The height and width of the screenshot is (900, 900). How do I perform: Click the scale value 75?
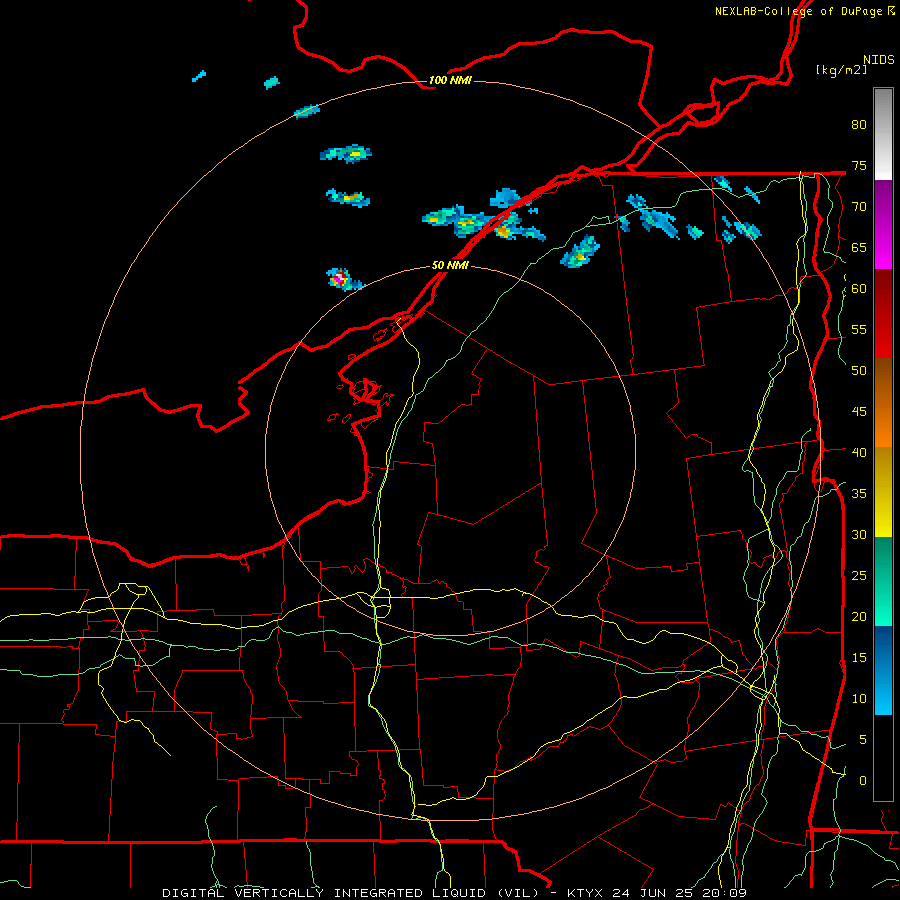pos(859,165)
